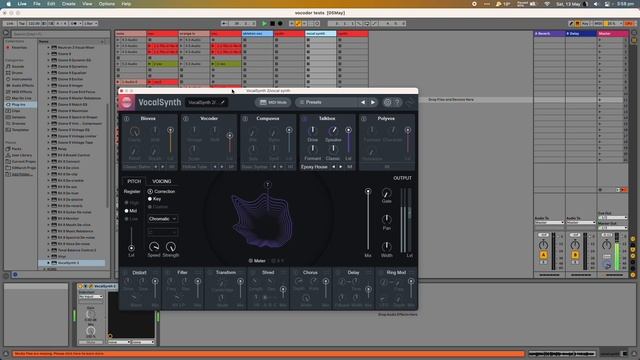Image resolution: width=640 pixels, height=360 pixels.
Task: Click the Talkbox Classic knob
Action: coord(333,149)
